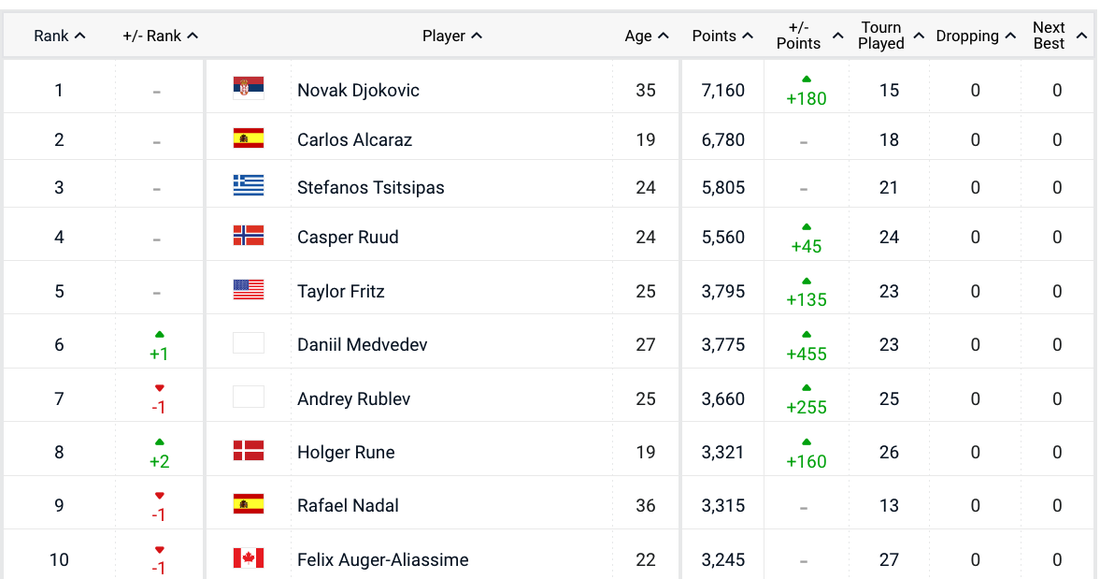Click the Canadian flag next to Auger-Aliassime
The height and width of the screenshot is (579, 1100).
coord(248,558)
